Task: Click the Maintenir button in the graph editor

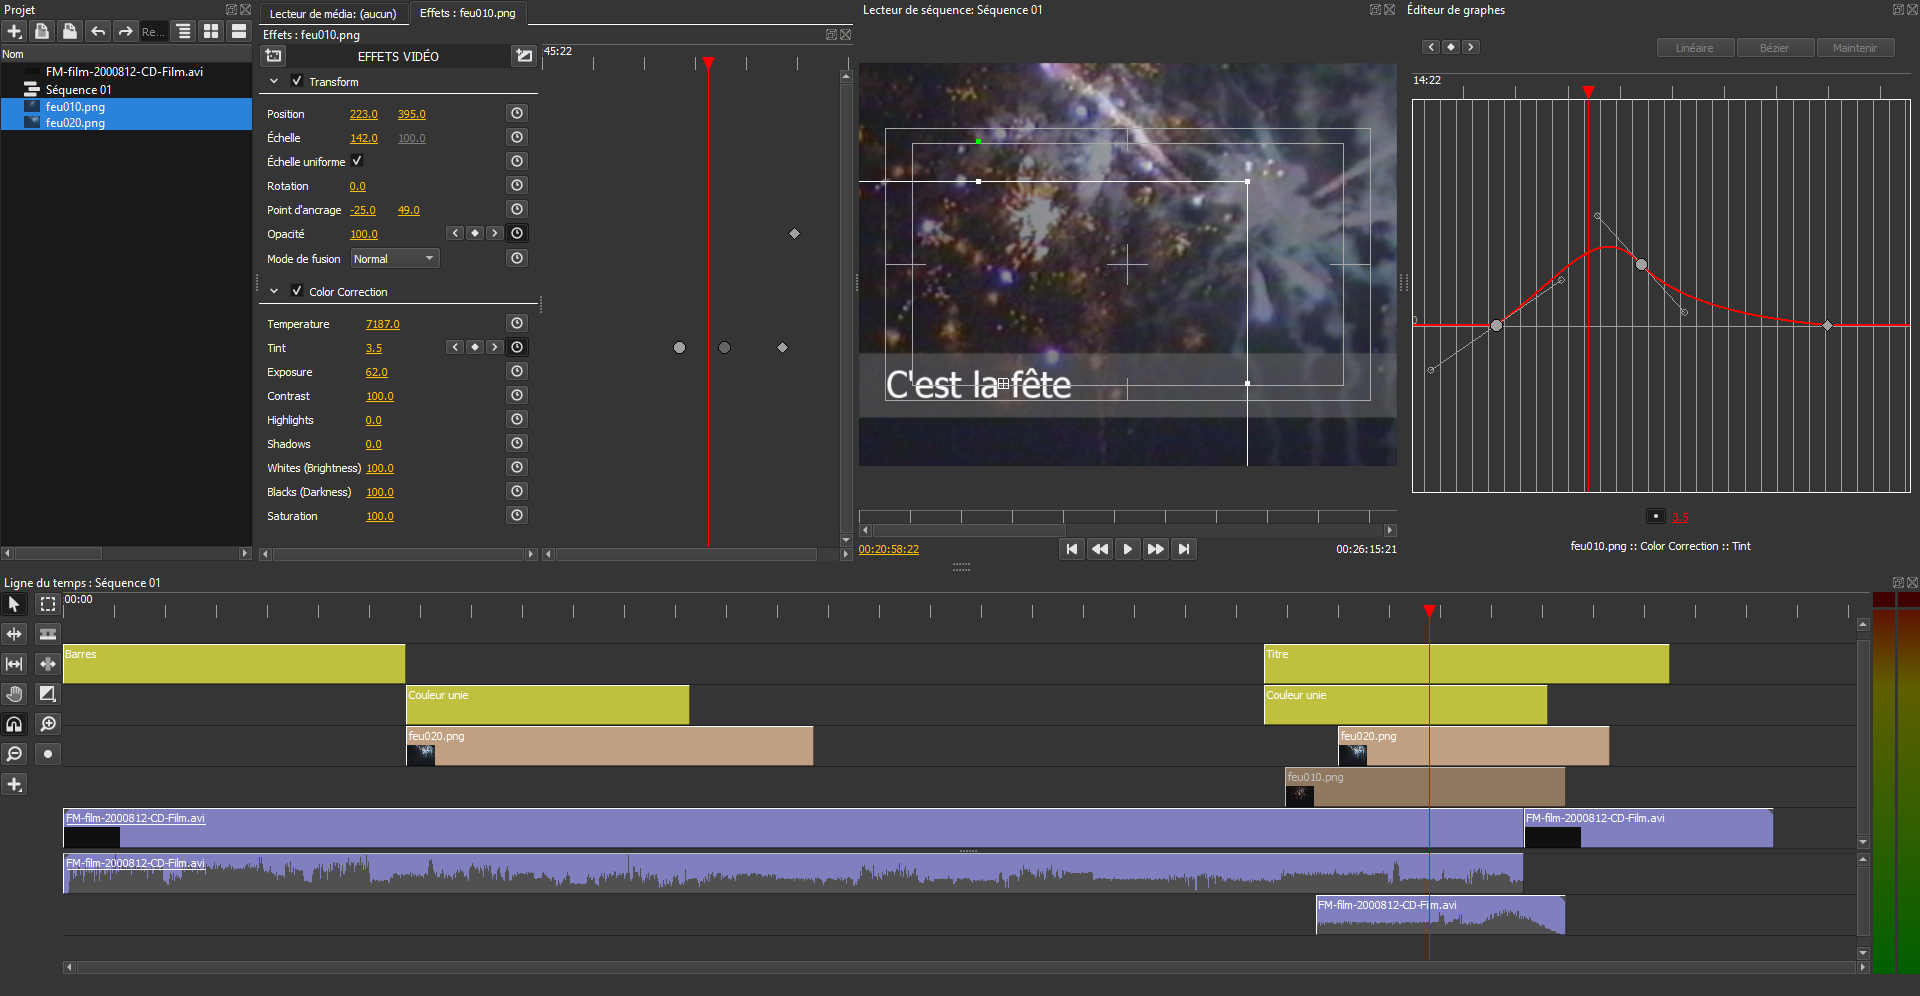Action: (x=1854, y=47)
